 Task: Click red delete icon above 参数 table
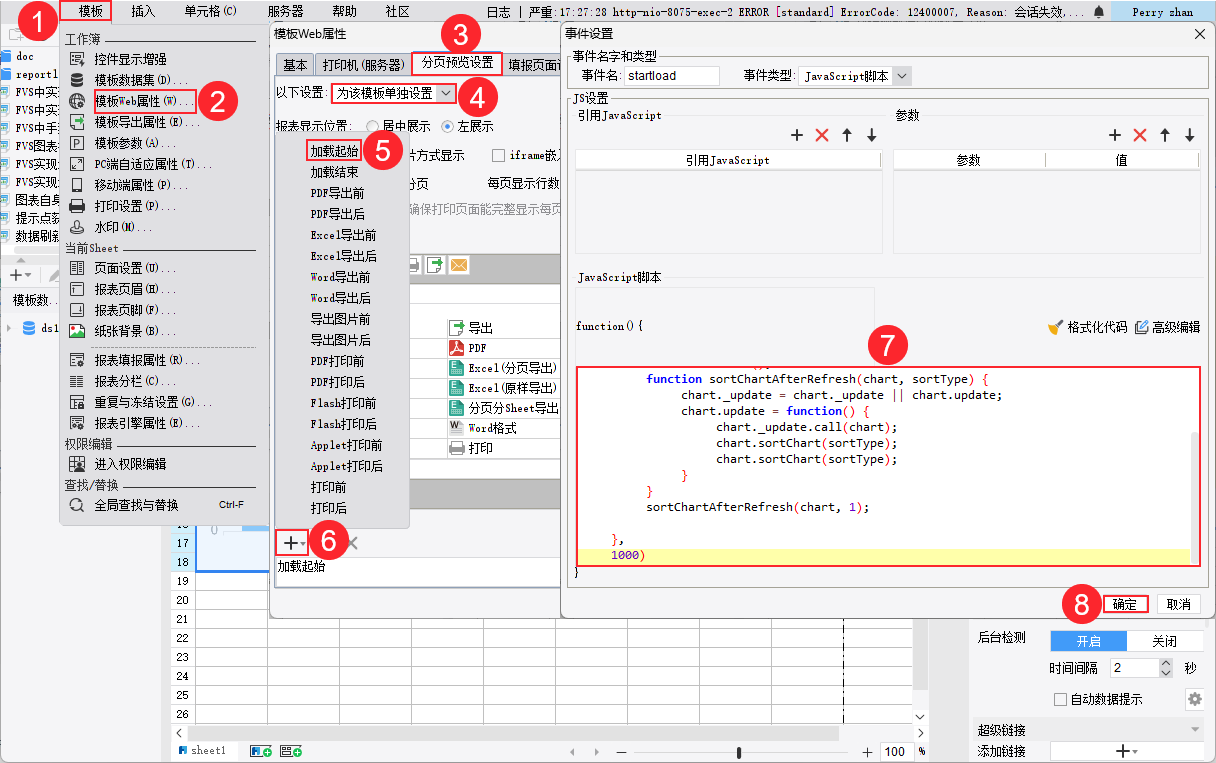[1139, 135]
